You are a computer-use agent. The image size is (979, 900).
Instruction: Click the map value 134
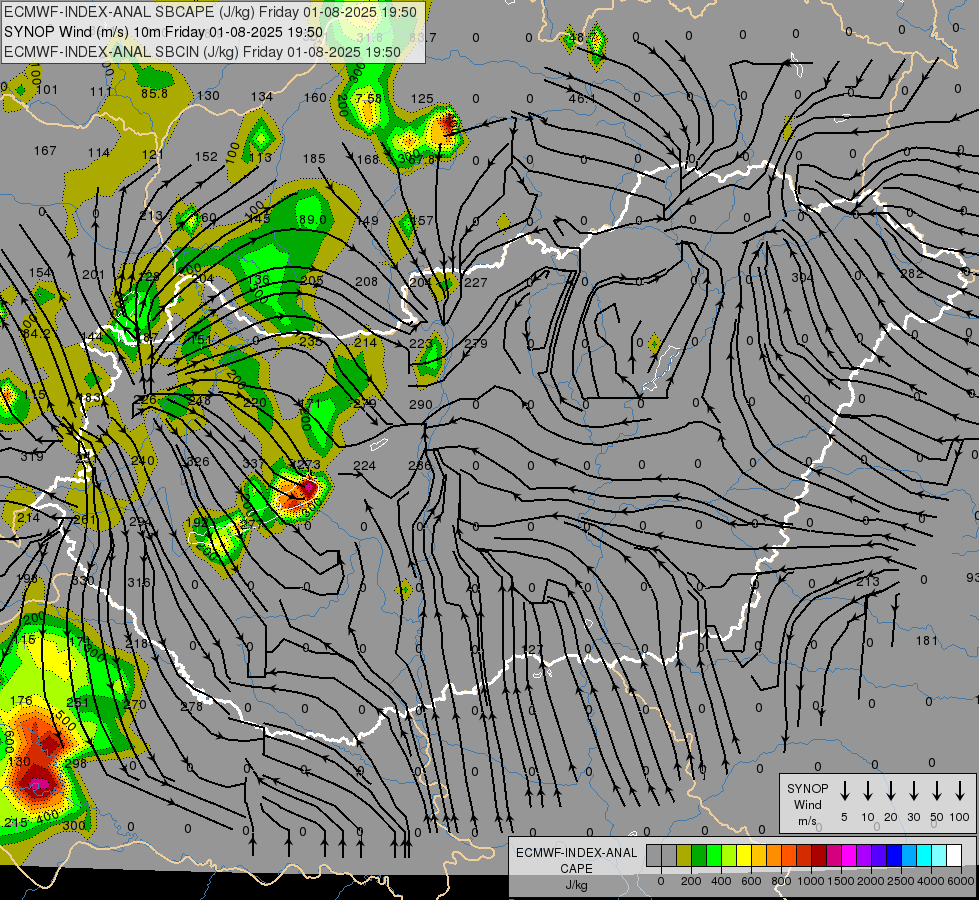262,96
